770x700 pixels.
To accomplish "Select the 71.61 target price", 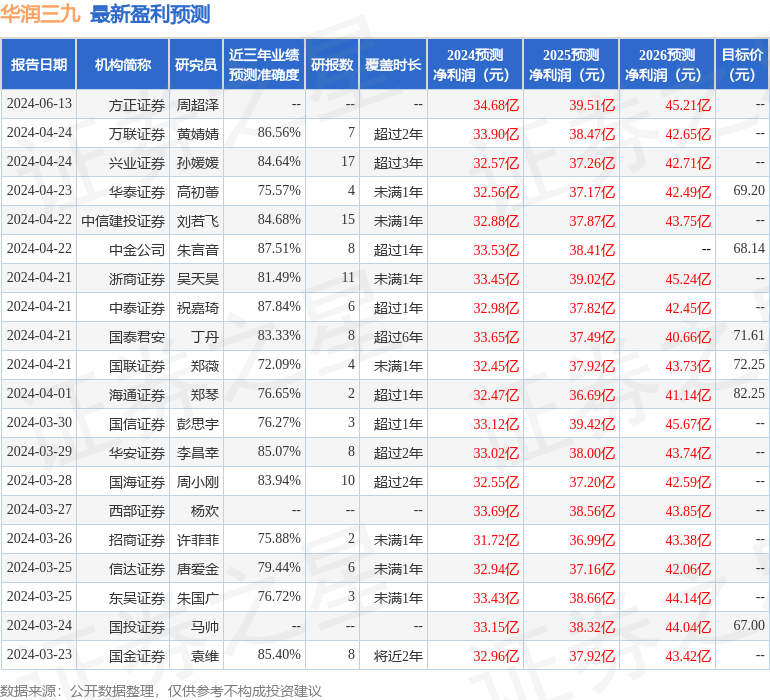I will (749, 336).
